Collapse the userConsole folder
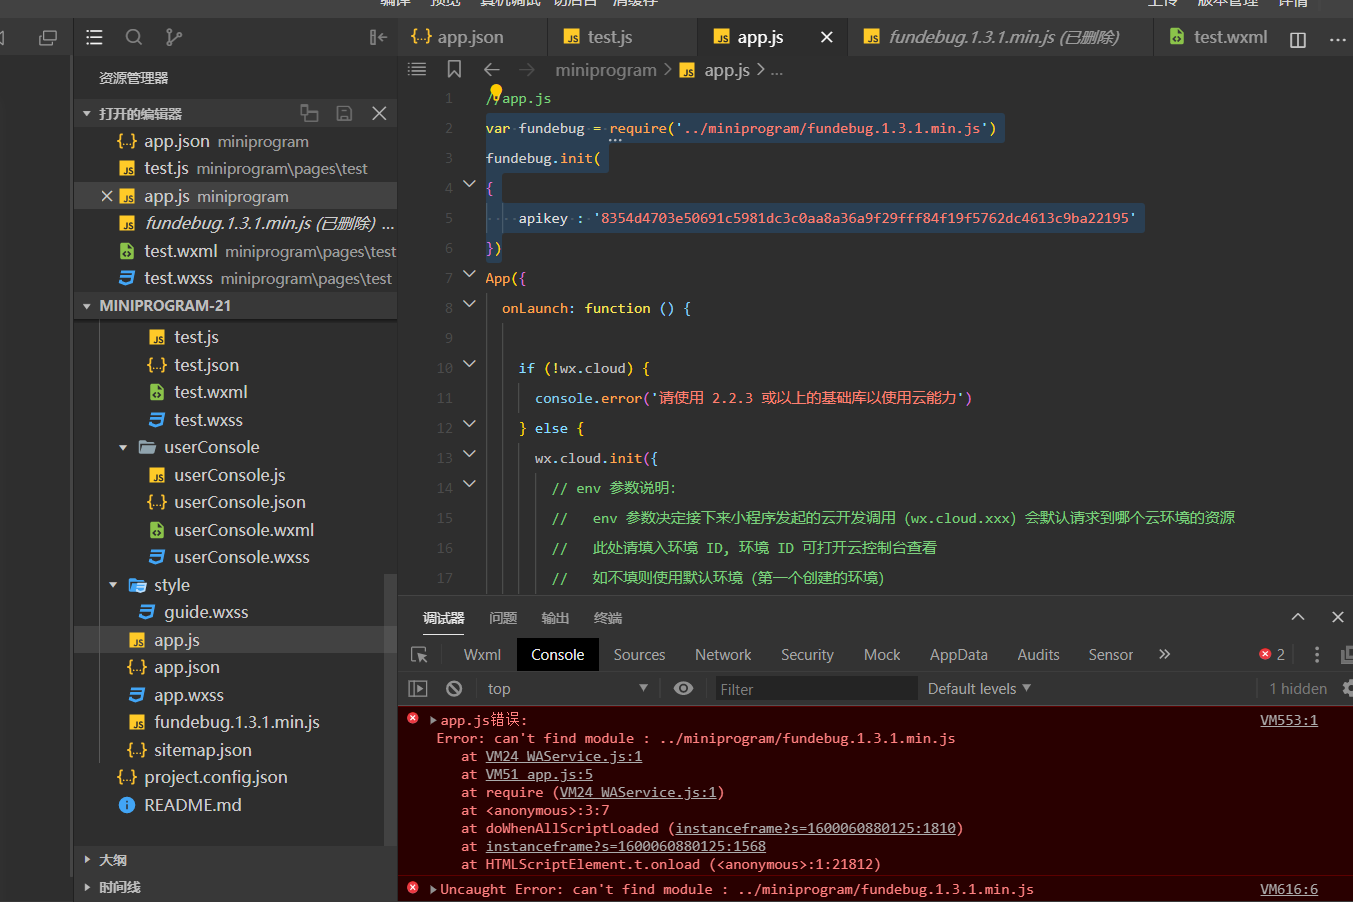This screenshot has width=1353, height=902. click(x=123, y=447)
